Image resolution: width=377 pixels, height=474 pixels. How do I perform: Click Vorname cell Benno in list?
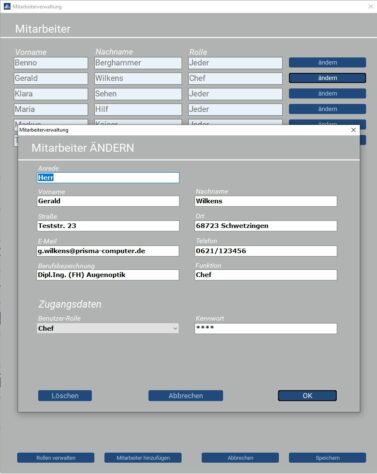51,63
